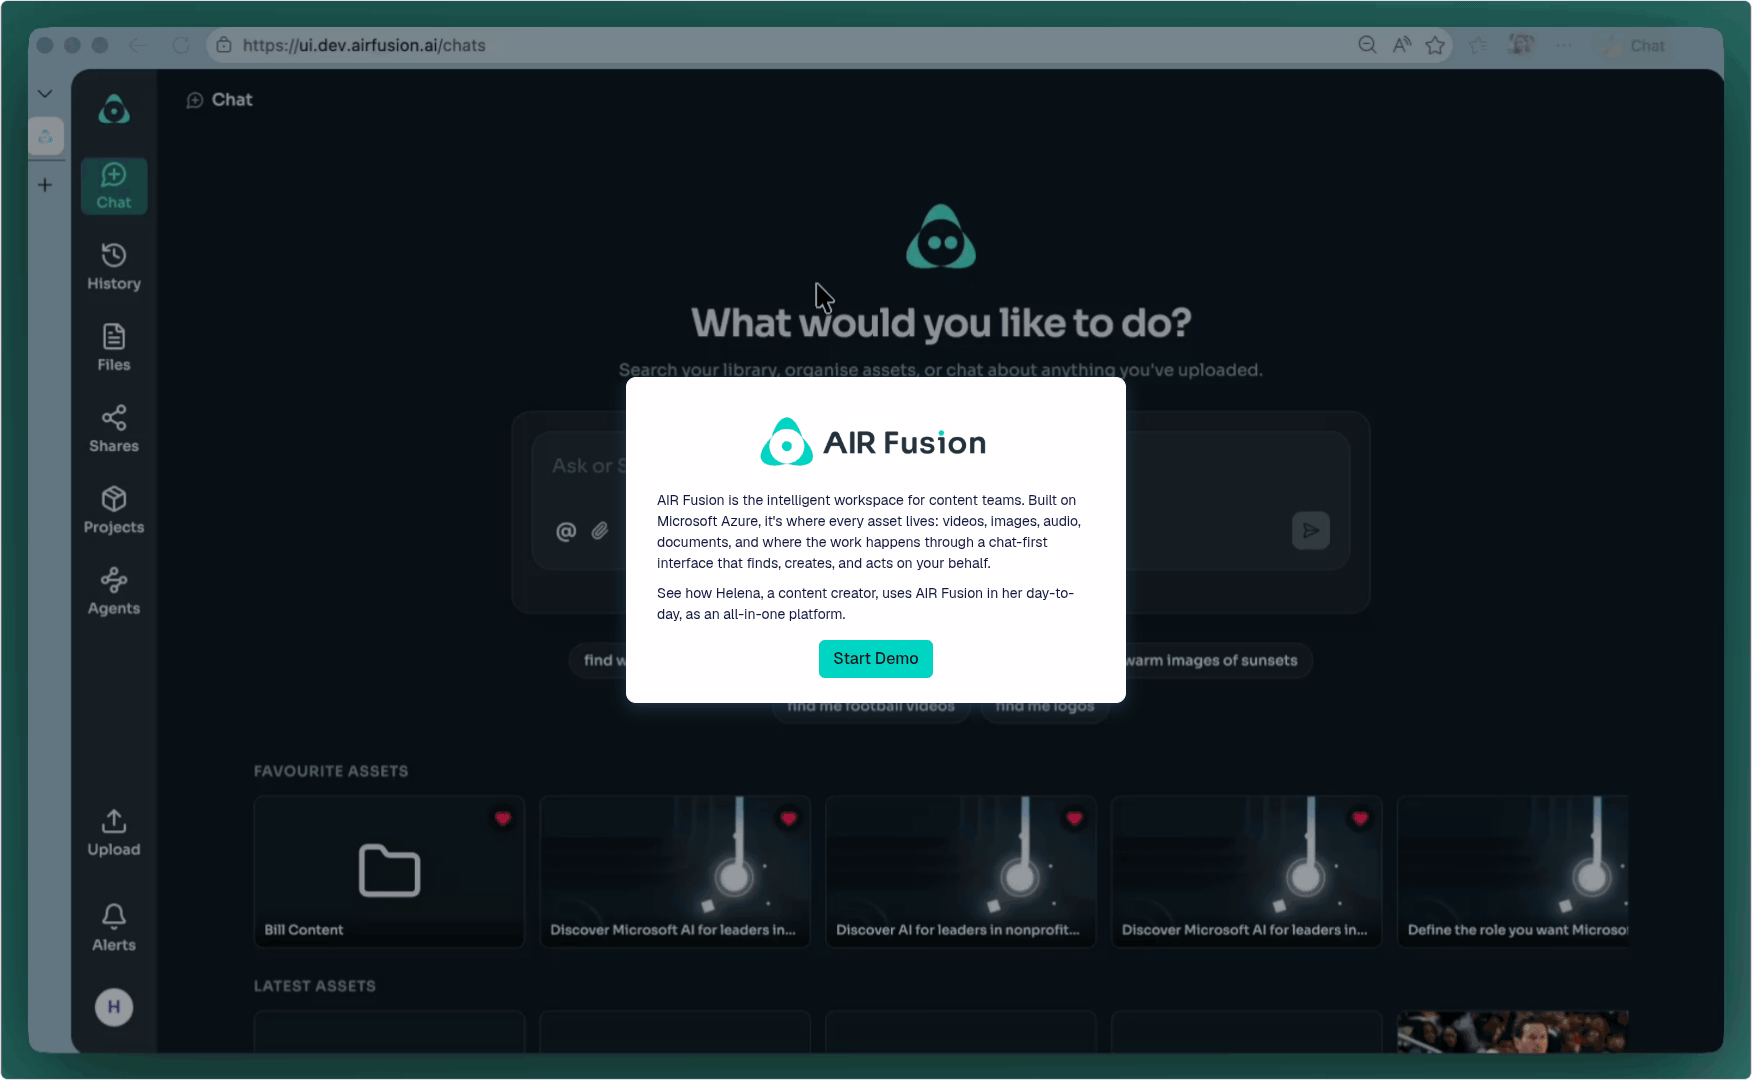
Task: Open 'Define the role you want Microsoft' asset
Action: [1513, 871]
